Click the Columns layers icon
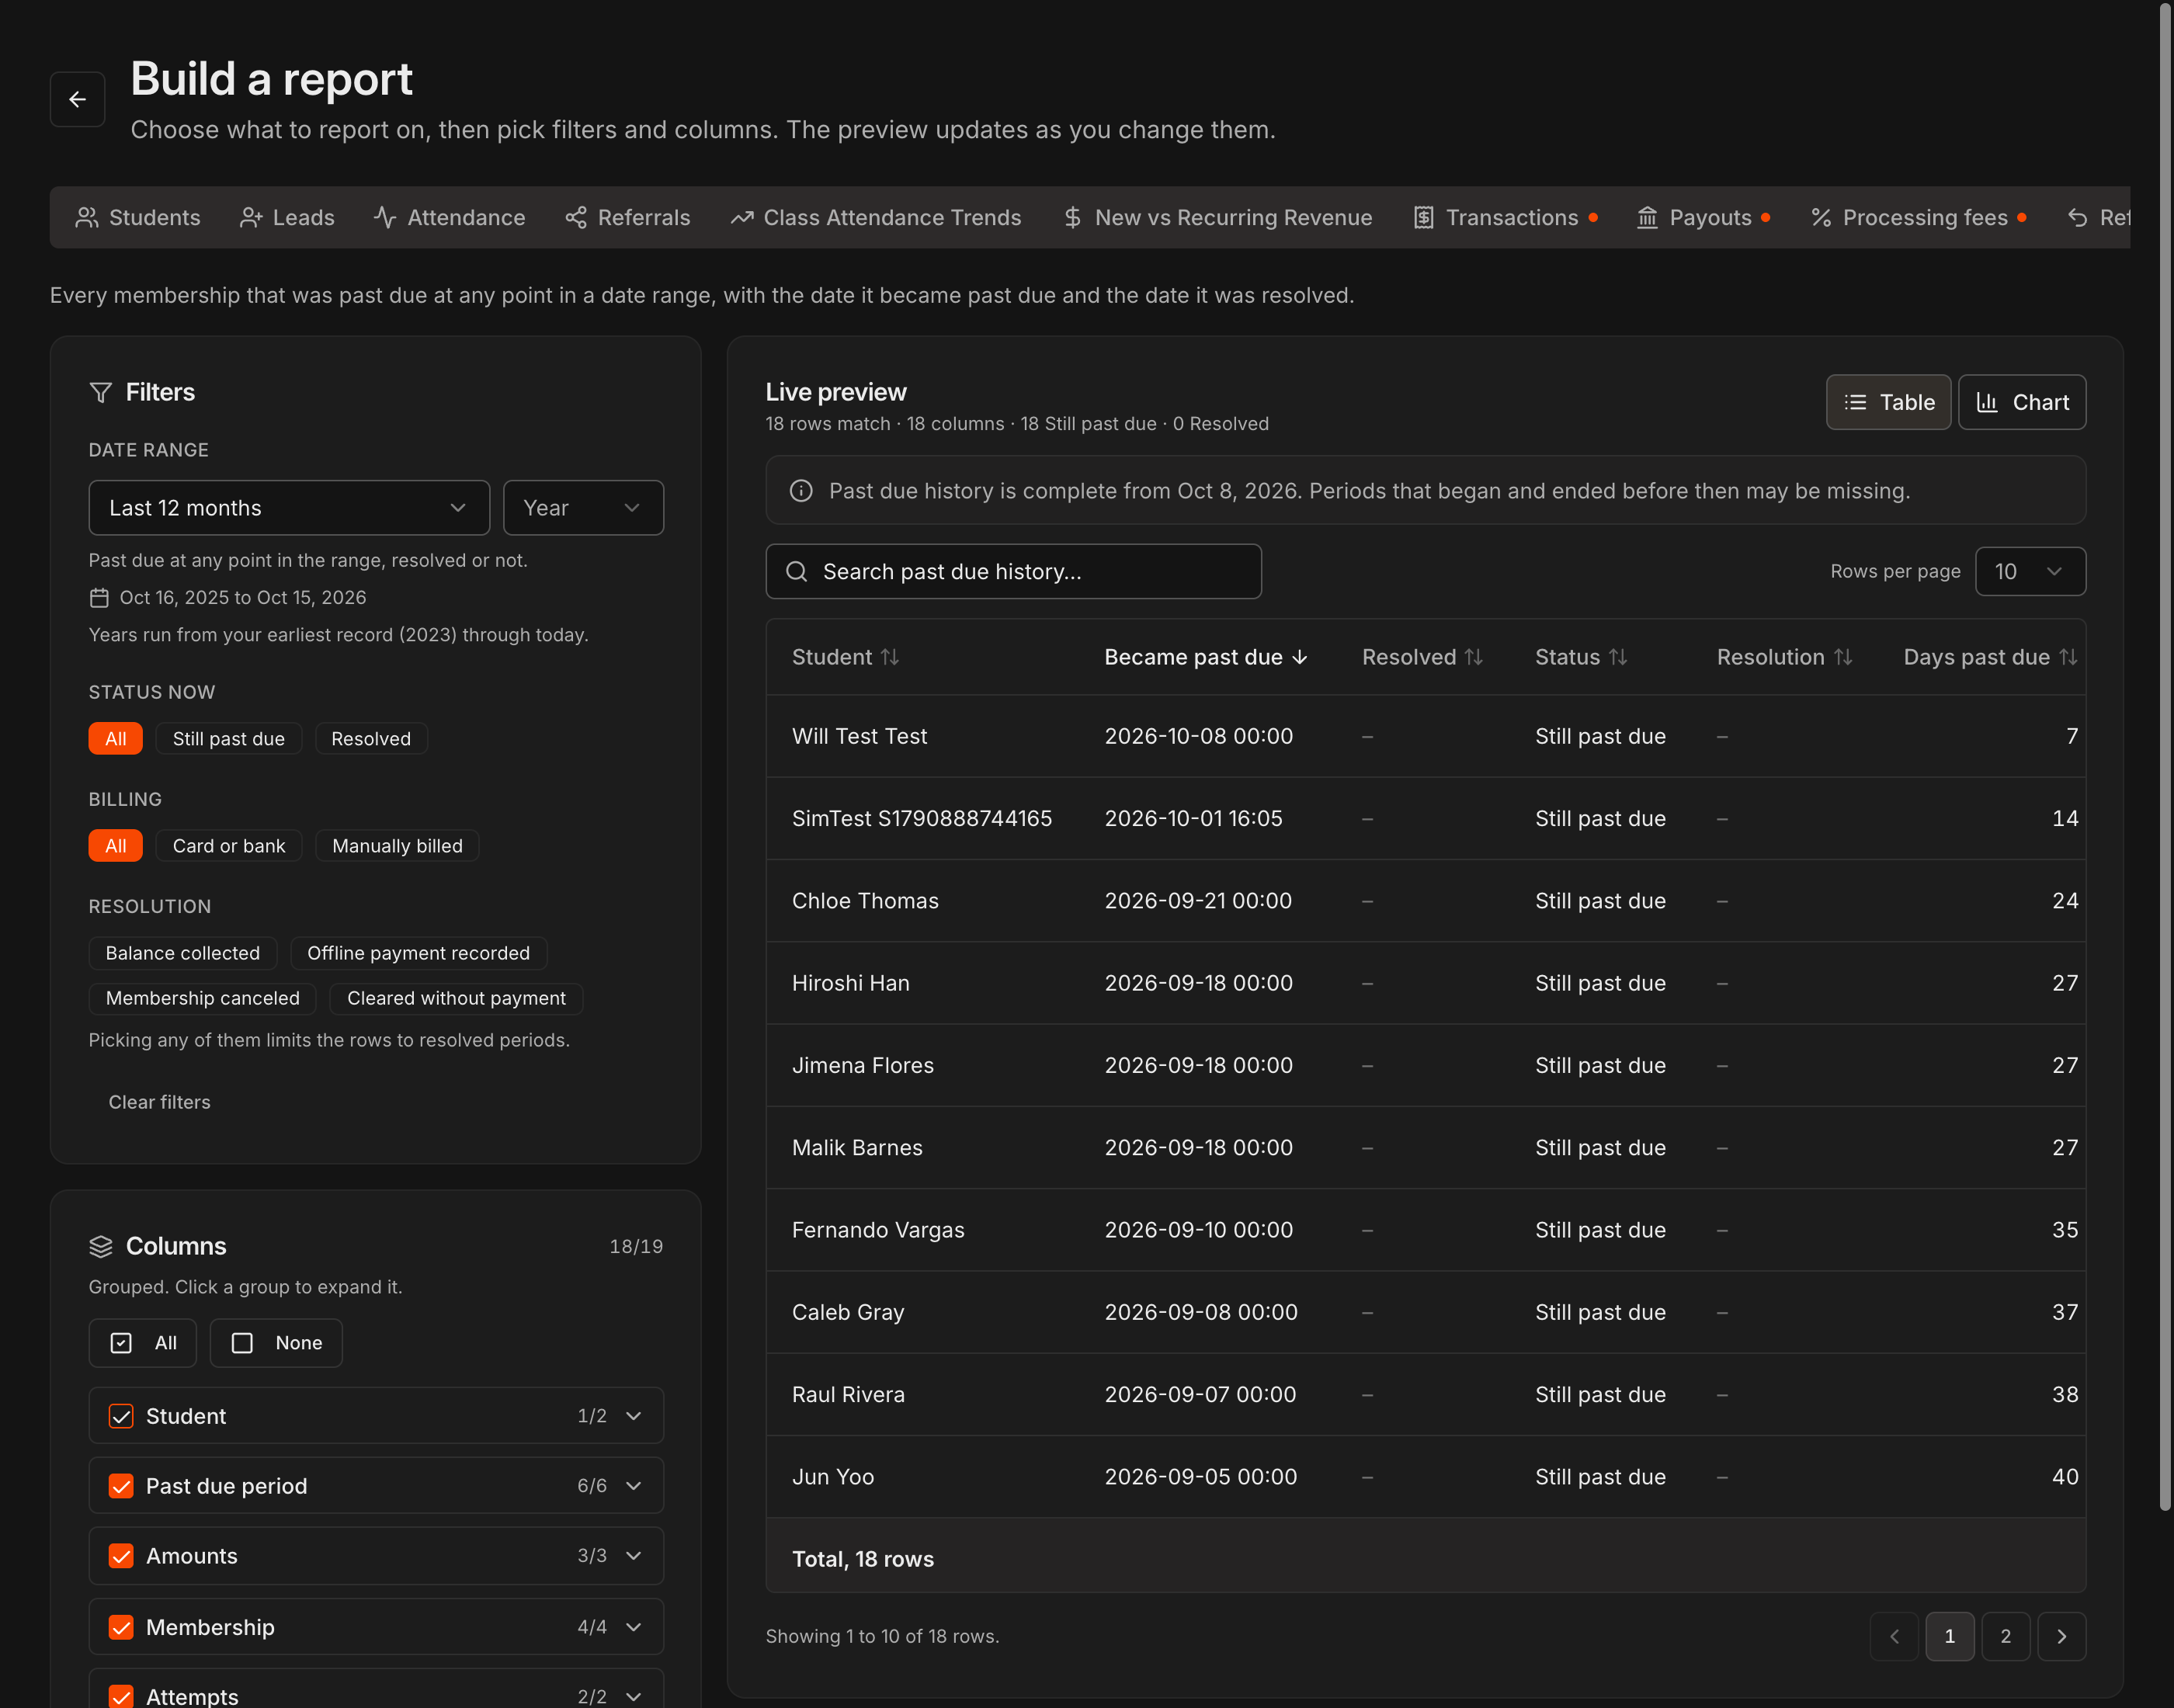The height and width of the screenshot is (1708, 2174). coord(100,1246)
